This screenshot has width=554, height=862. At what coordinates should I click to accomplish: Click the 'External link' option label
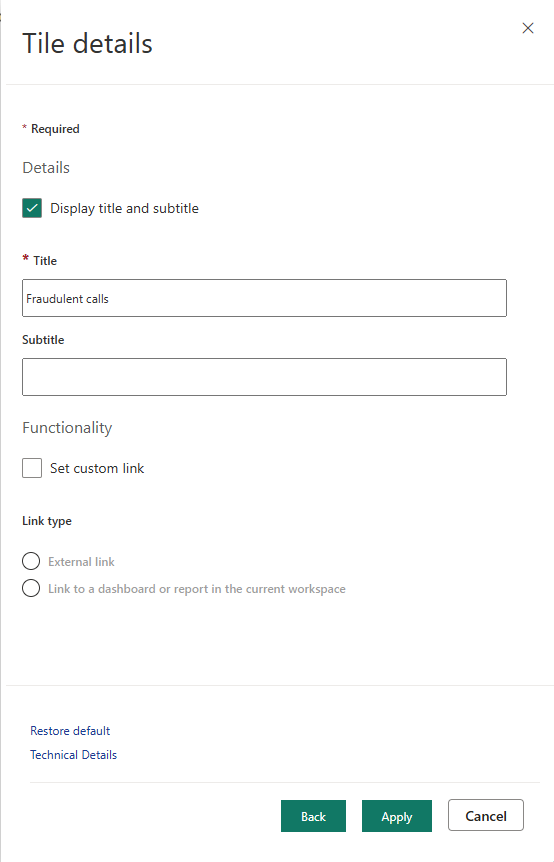tap(81, 562)
